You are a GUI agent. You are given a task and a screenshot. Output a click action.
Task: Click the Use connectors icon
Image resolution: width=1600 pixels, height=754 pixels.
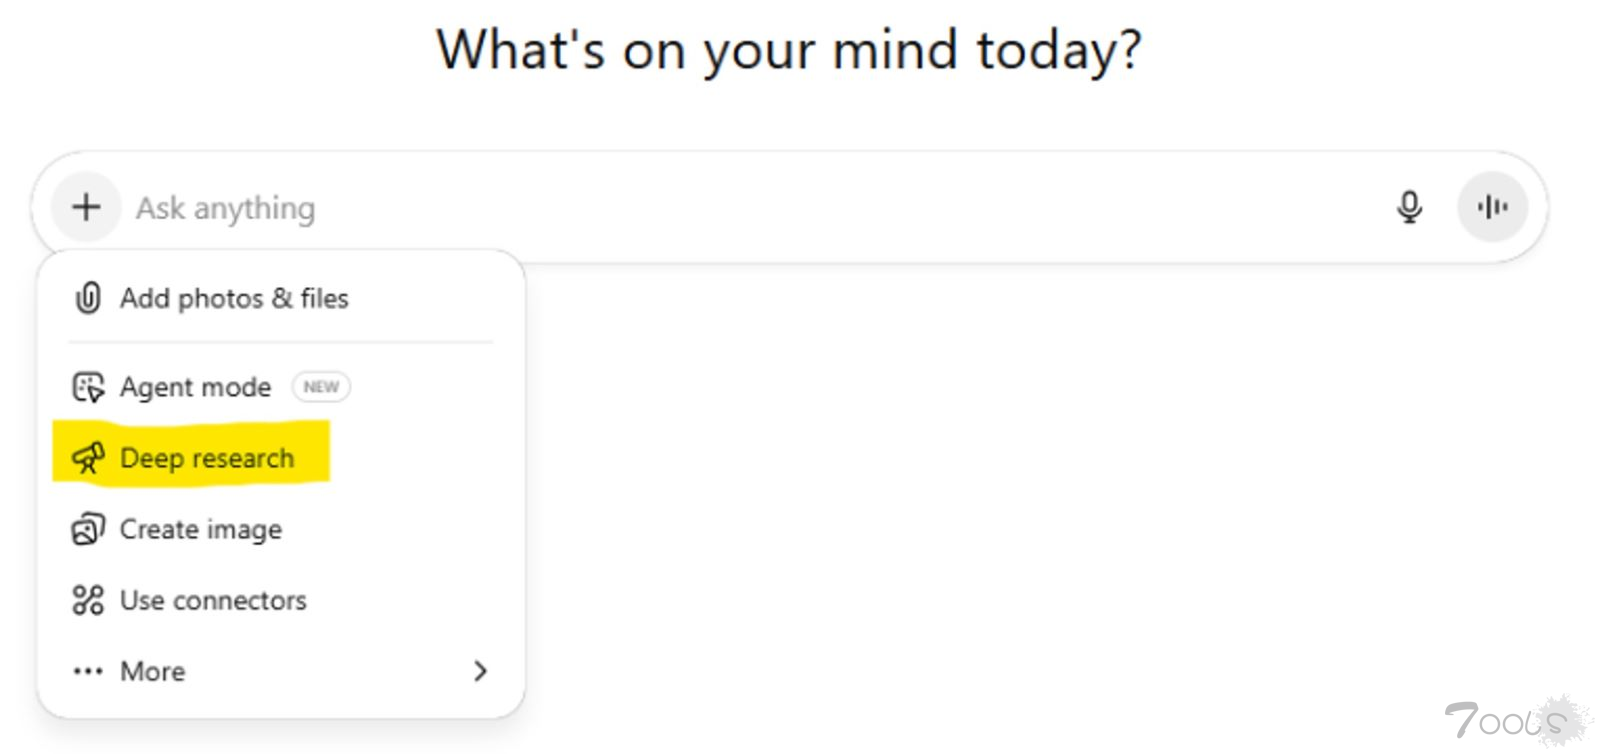[x=88, y=600]
